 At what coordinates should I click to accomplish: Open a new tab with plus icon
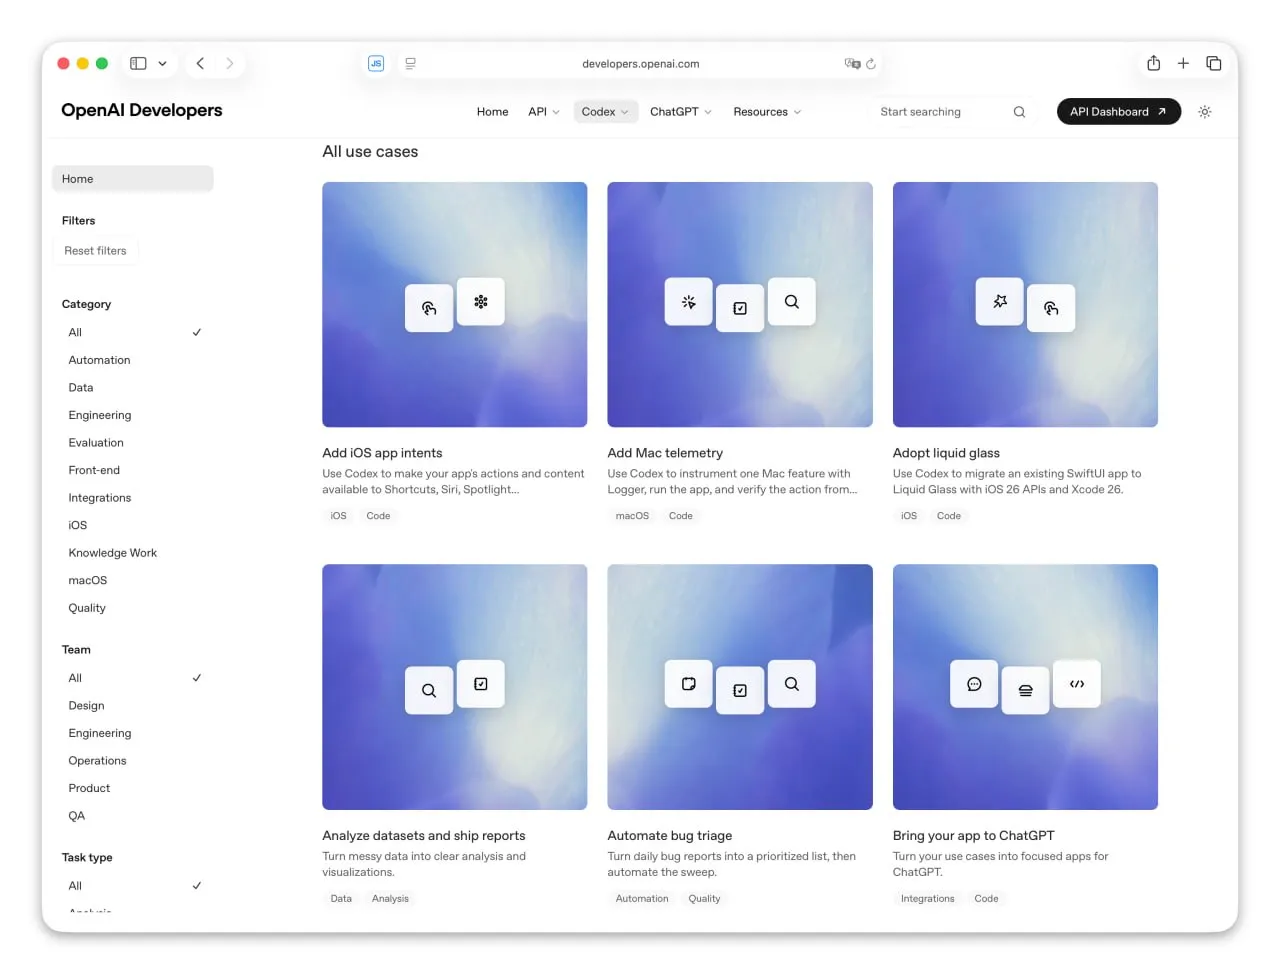click(x=1183, y=63)
